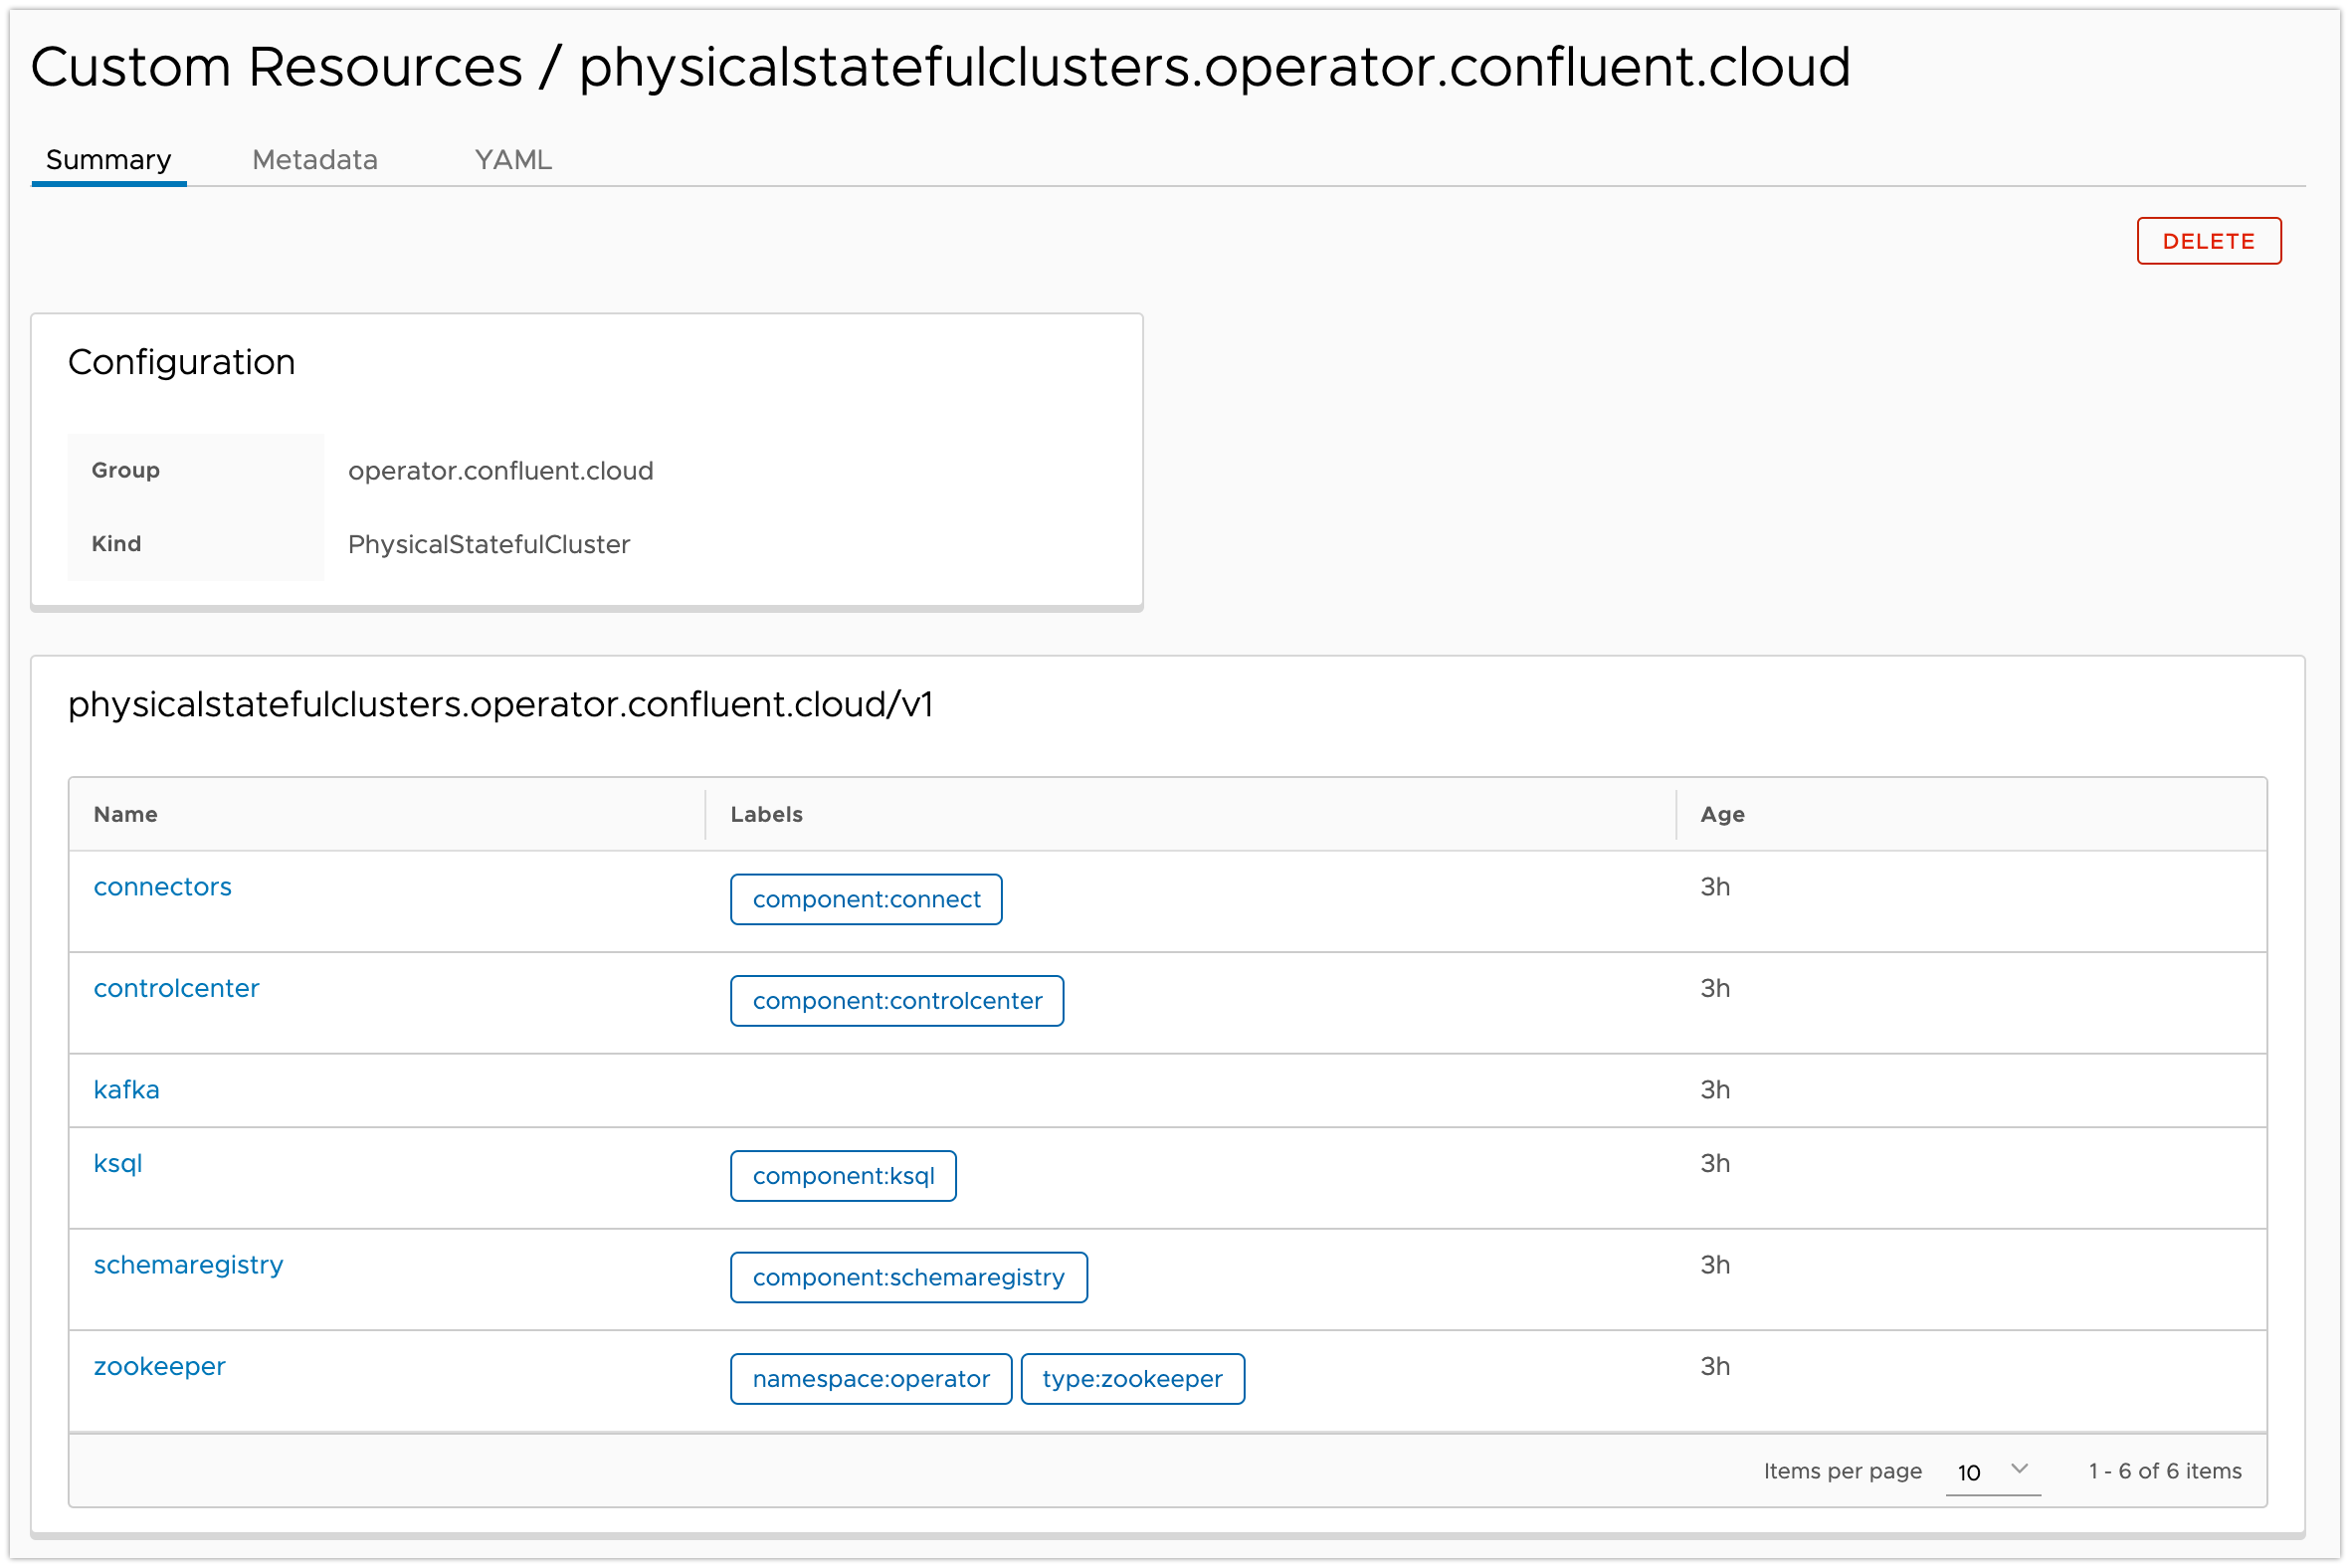
Task: Open the ksql resource link
Action: 118,1163
